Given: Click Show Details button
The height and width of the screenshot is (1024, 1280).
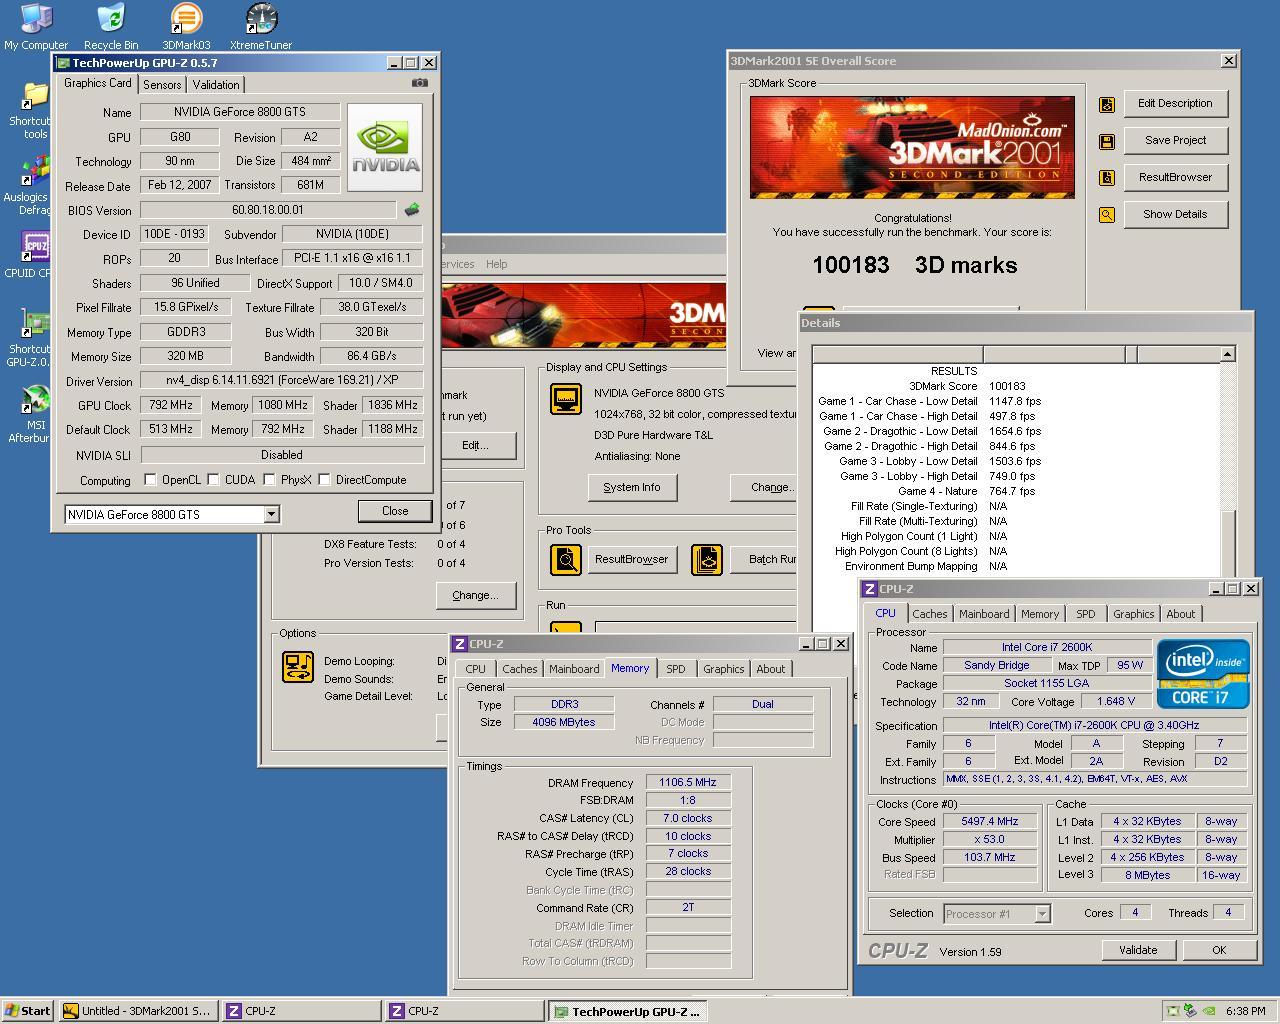Looking at the screenshot, I should click(1175, 214).
